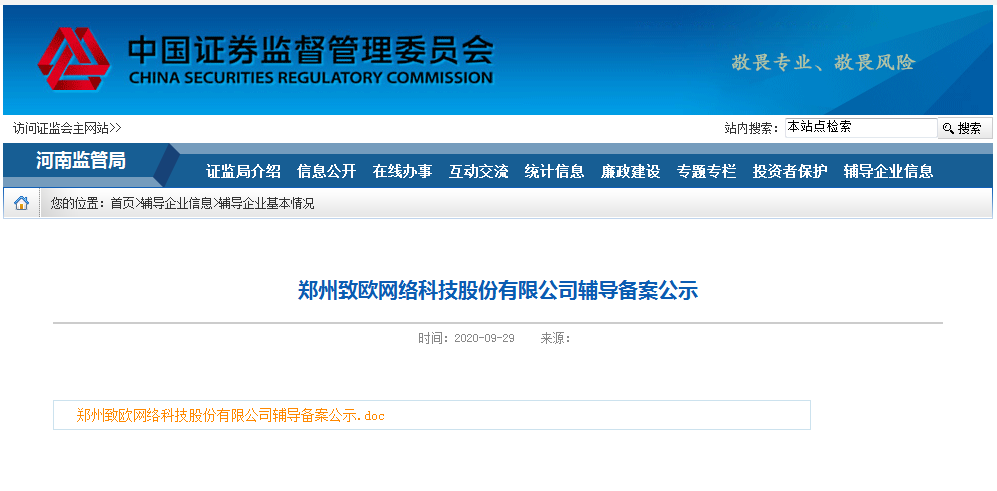
Task: Open 辅导企业信息 in the navigation bar
Action: coord(888,171)
